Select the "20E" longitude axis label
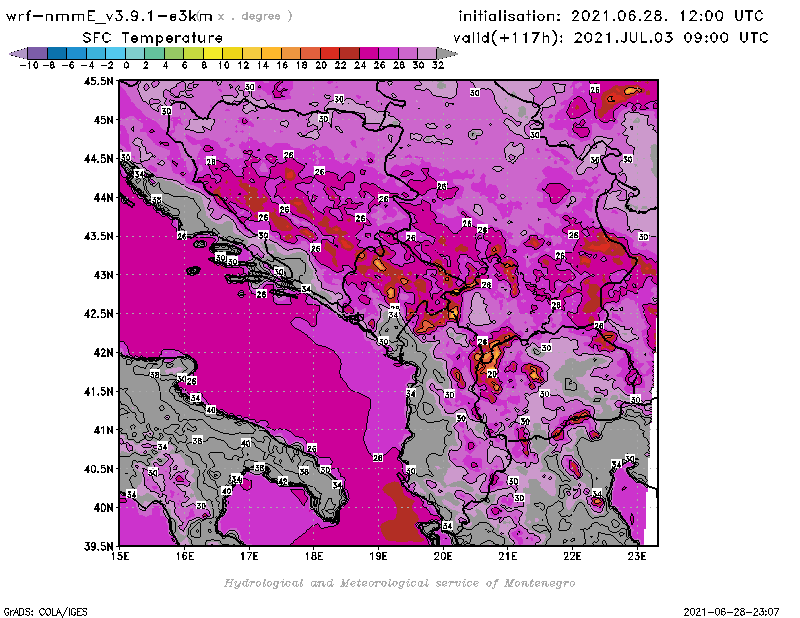 click(x=443, y=557)
